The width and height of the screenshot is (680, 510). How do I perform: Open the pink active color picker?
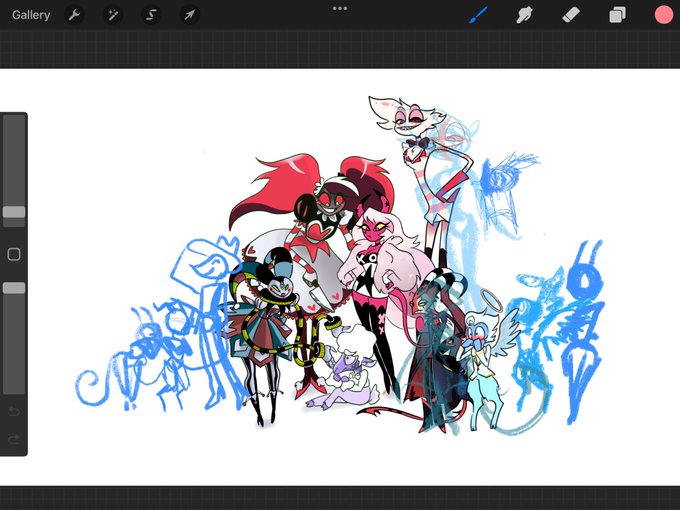664,15
